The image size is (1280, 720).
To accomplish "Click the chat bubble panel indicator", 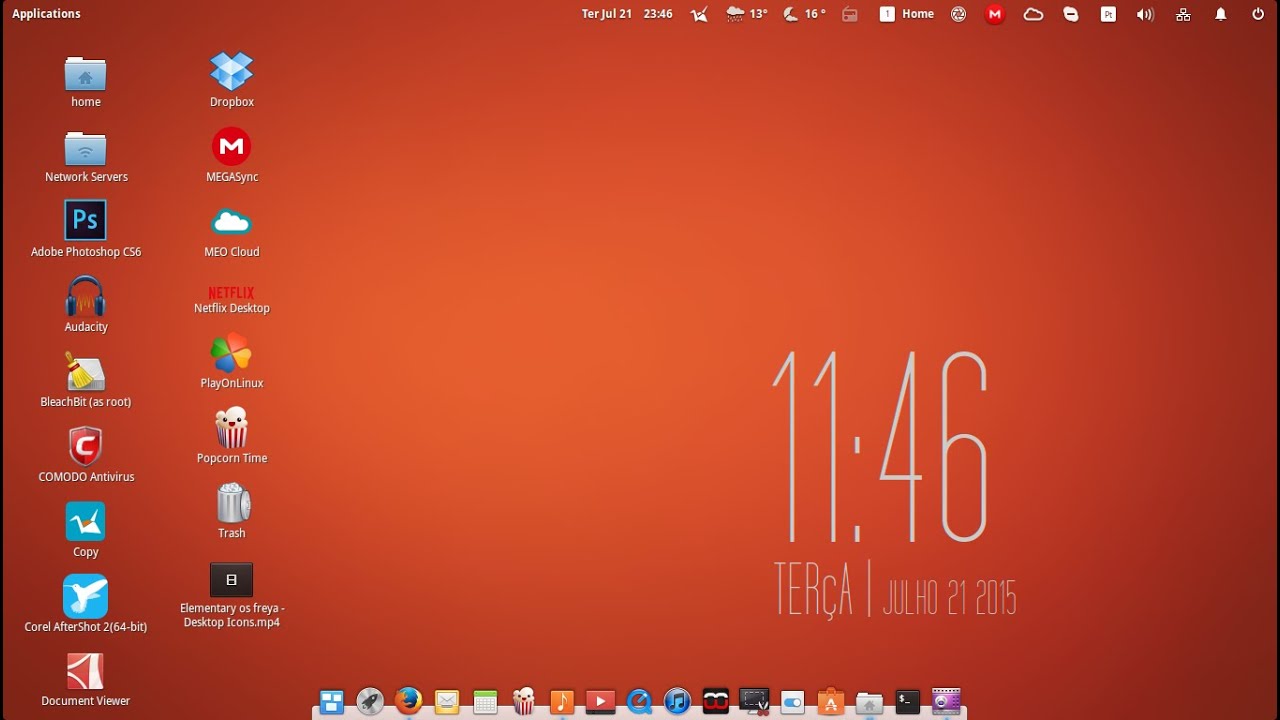I will pos(1071,14).
